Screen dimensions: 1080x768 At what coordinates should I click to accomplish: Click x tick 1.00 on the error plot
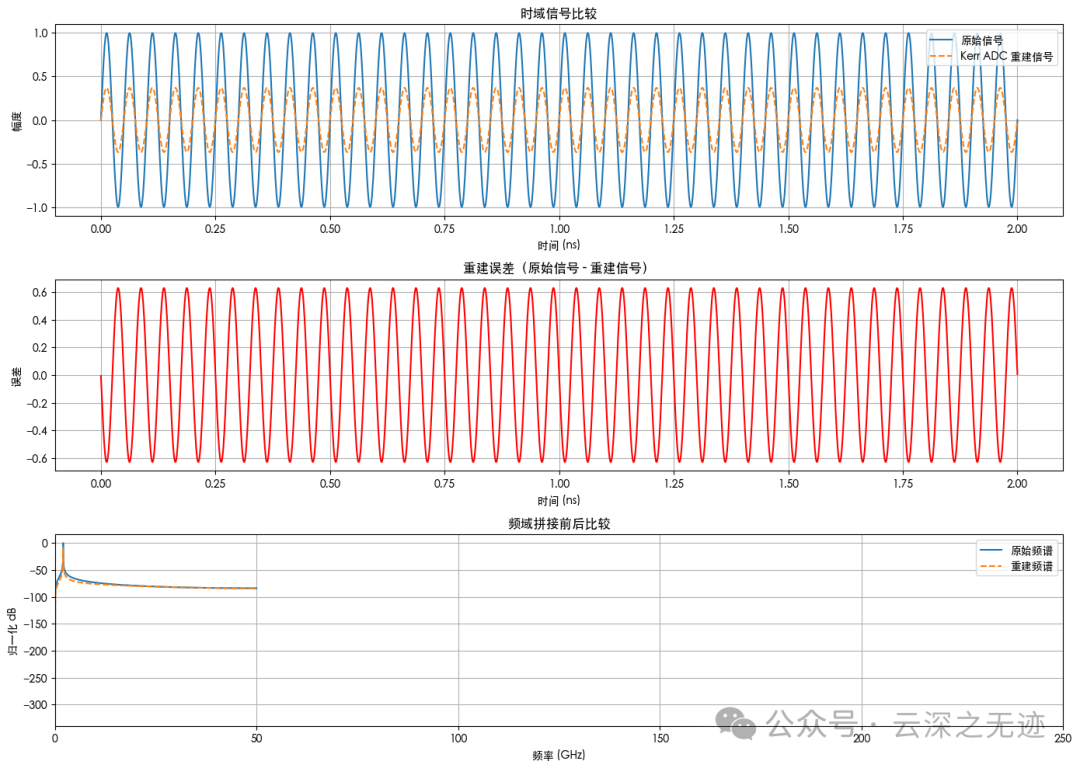pos(559,484)
